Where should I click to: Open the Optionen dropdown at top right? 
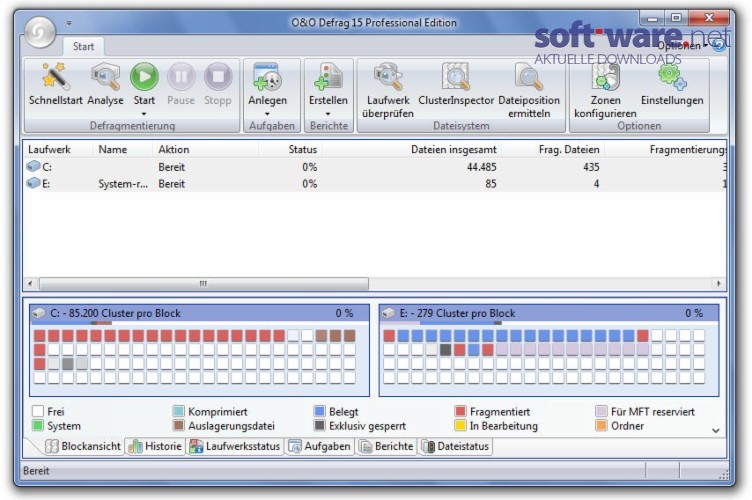(682, 46)
